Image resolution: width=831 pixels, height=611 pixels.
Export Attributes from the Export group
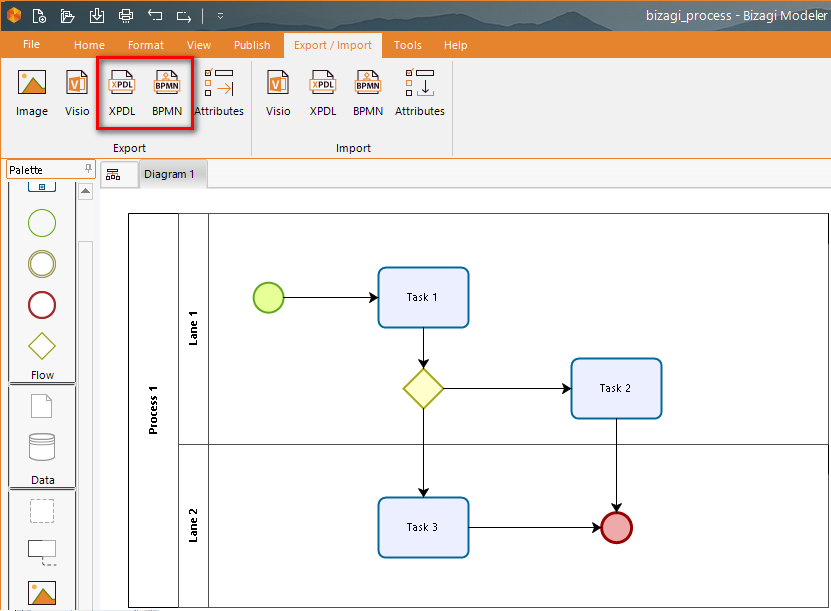pos(219,92)
